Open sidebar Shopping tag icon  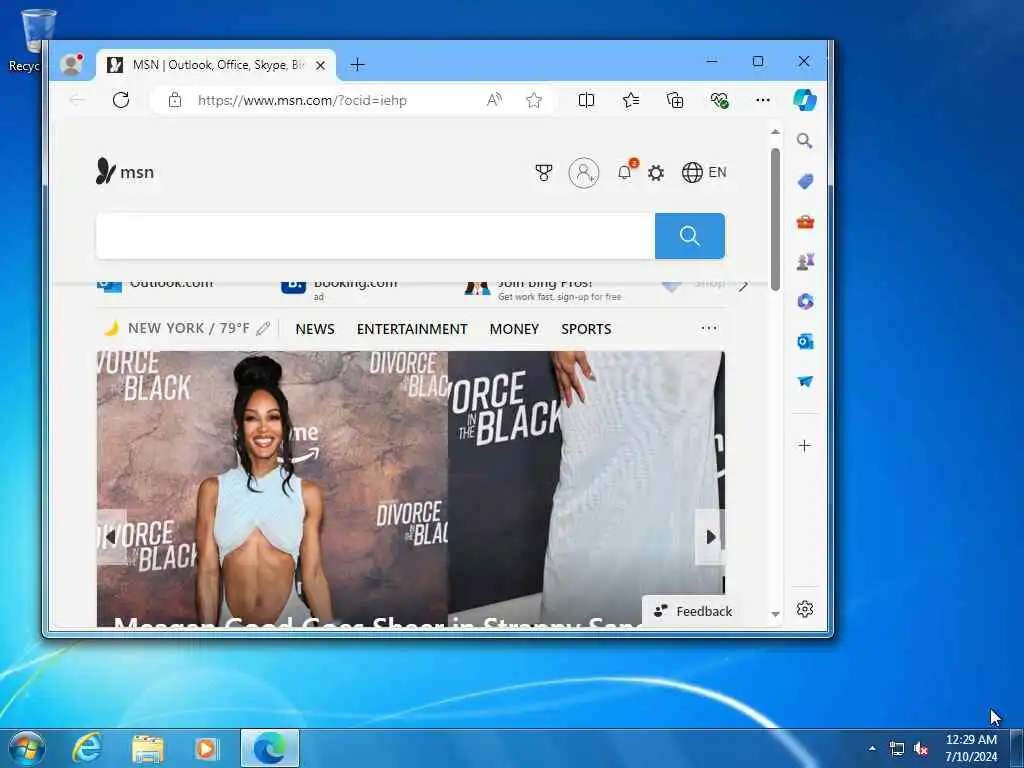805,182
